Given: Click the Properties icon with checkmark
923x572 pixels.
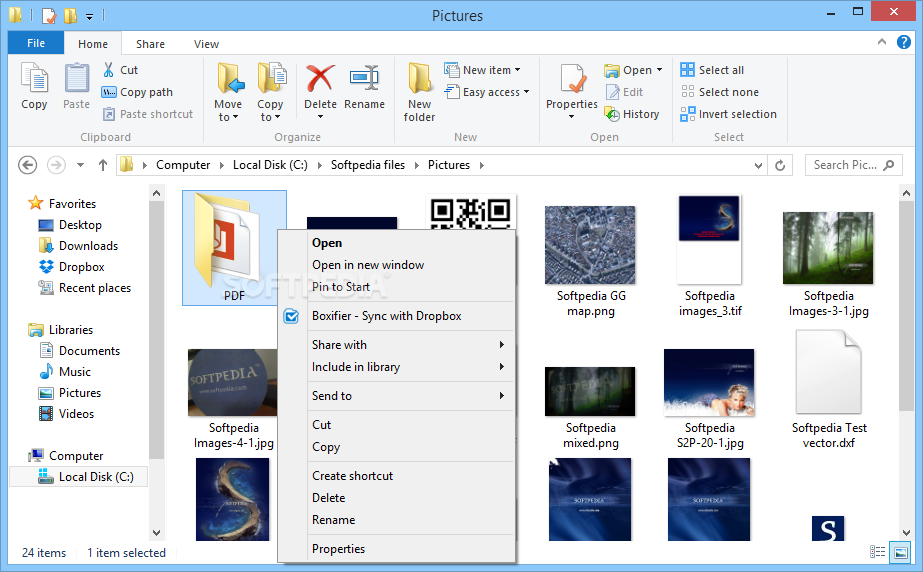Looking at the screenshot, I should click(572, 78).
